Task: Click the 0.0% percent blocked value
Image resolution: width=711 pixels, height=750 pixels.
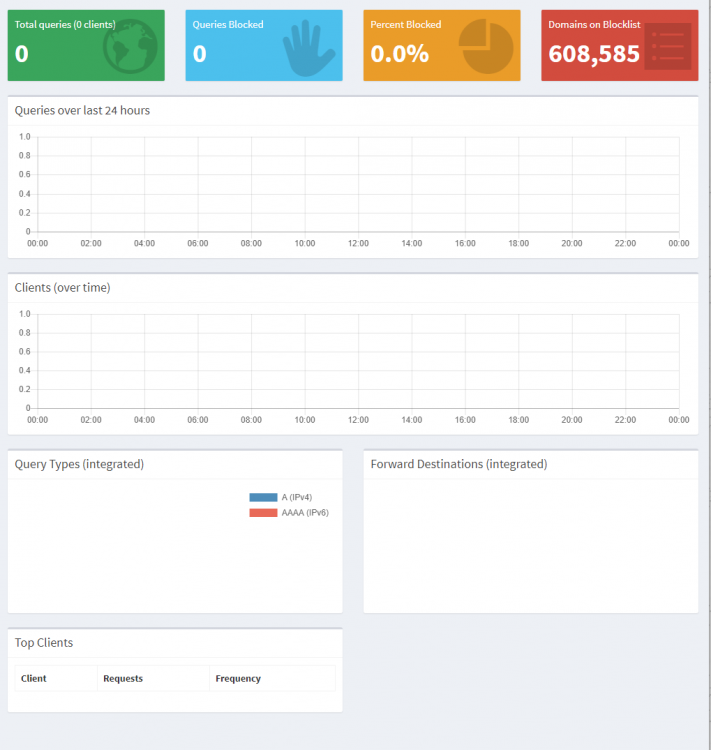Action: pyautogui.click(x=400, y=54)
